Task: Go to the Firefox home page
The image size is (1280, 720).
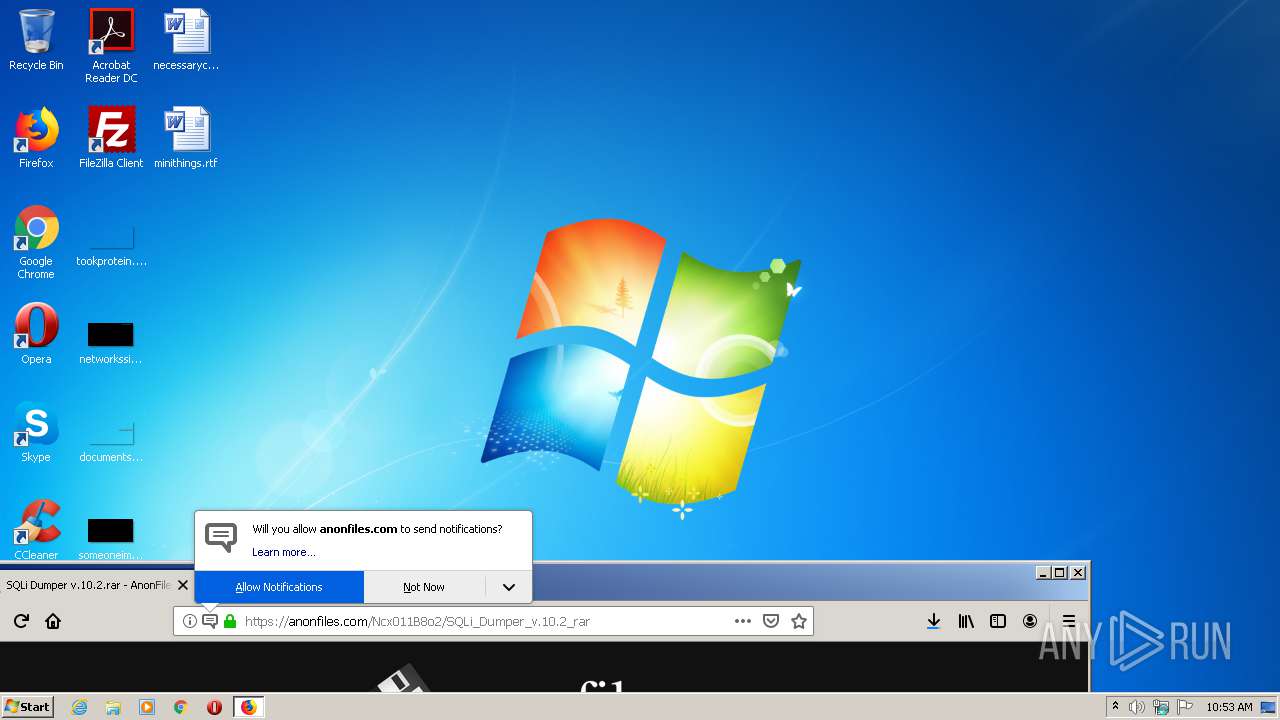Action: [53, 621]
